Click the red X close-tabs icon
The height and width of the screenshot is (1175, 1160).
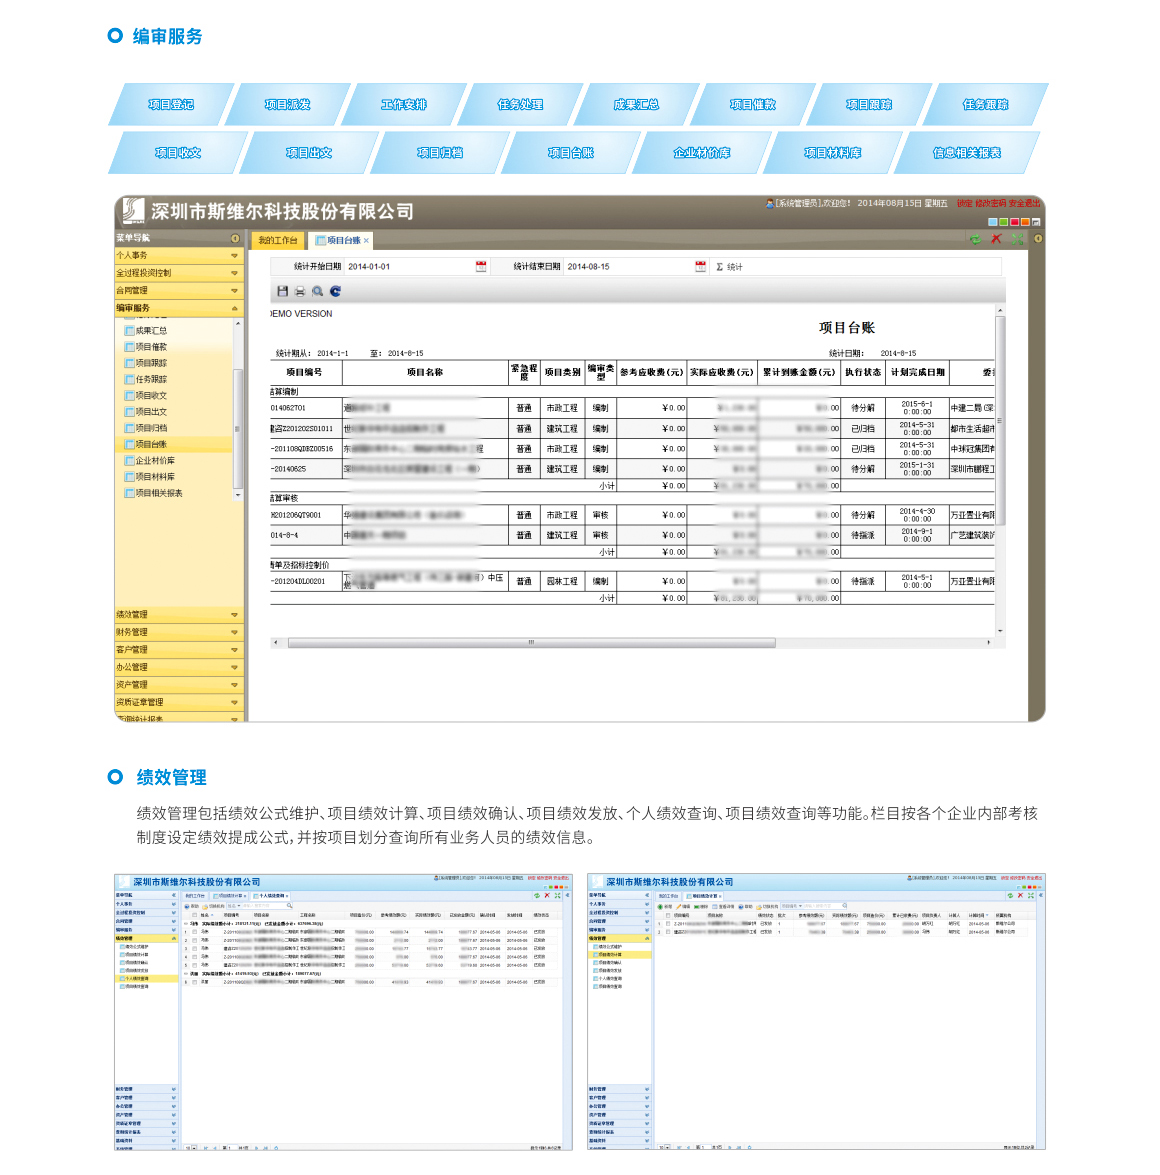coord(996,239)
